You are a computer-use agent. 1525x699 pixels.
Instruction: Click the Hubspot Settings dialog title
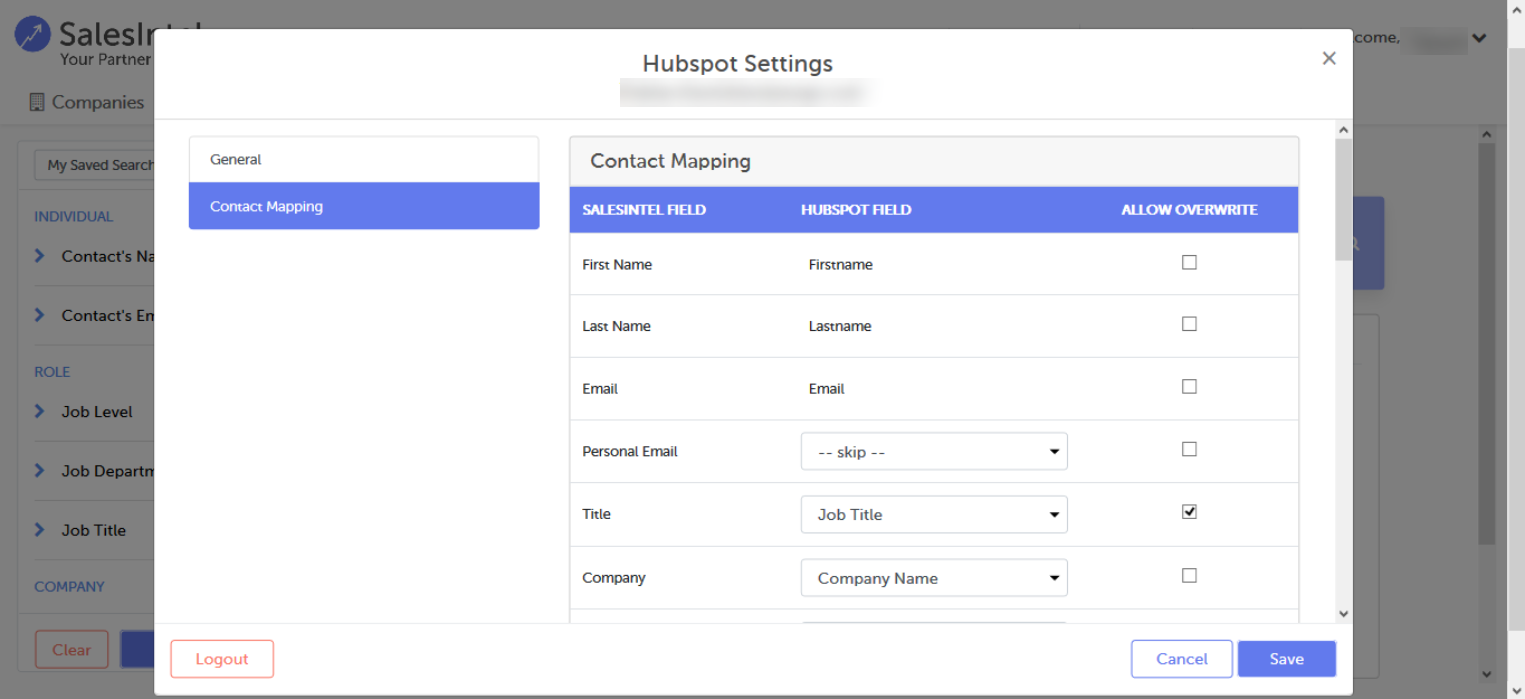click(738, 63)
